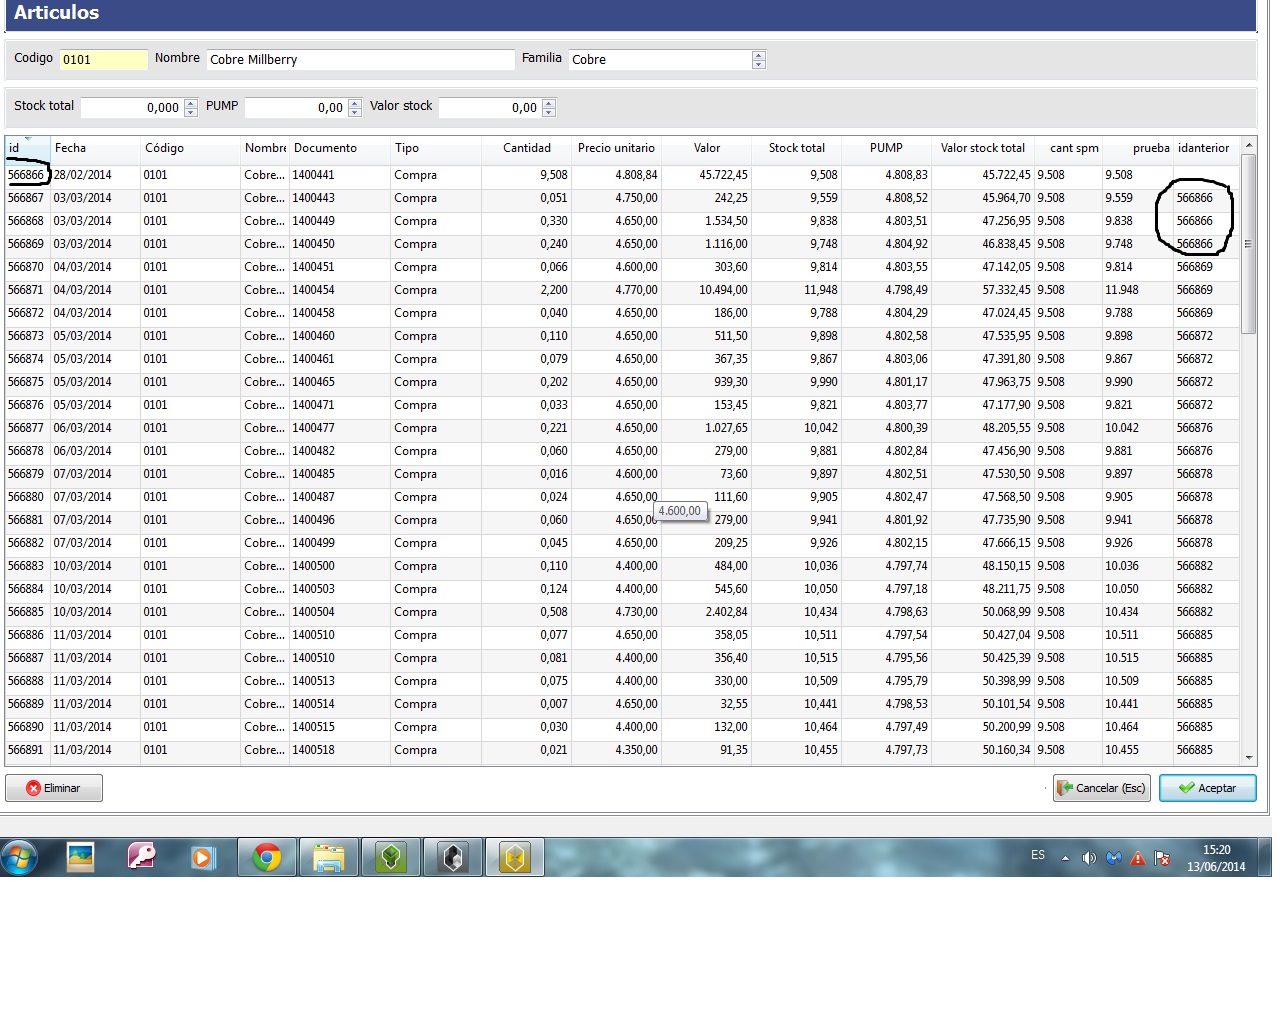Select the row with id 566871
1280x1024 pixels.
point(622,290)
